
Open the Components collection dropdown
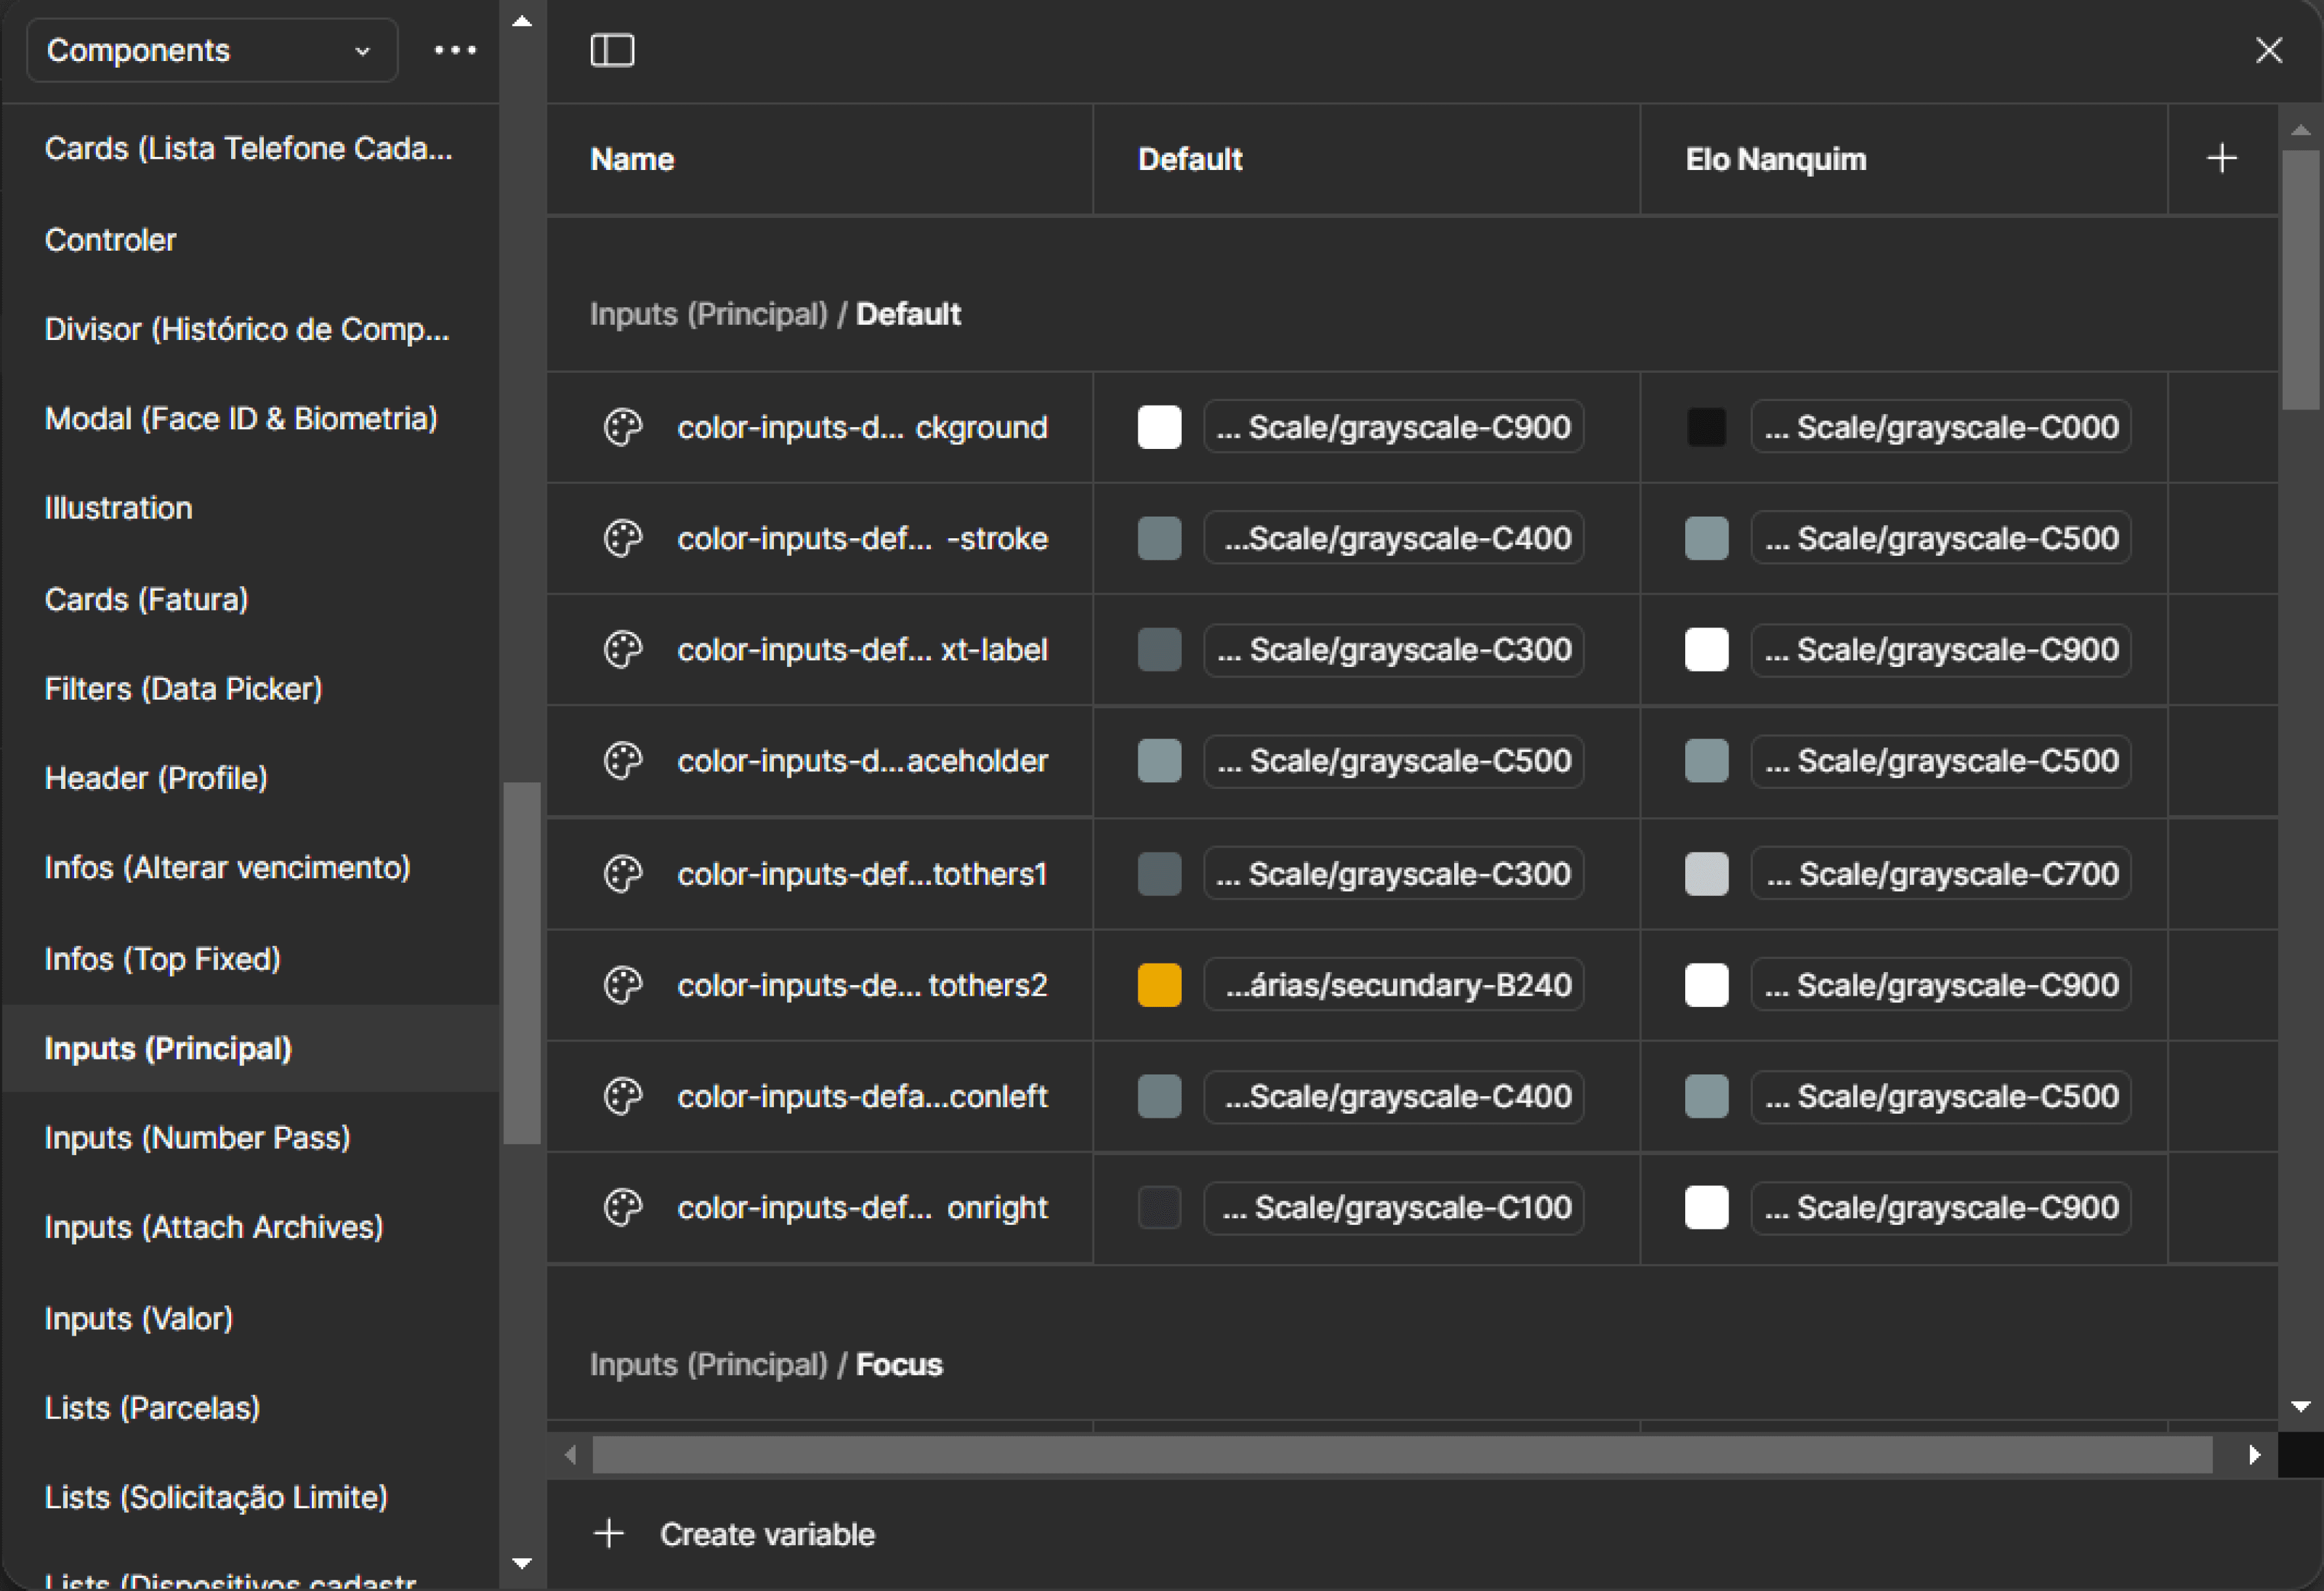point(211,50)
